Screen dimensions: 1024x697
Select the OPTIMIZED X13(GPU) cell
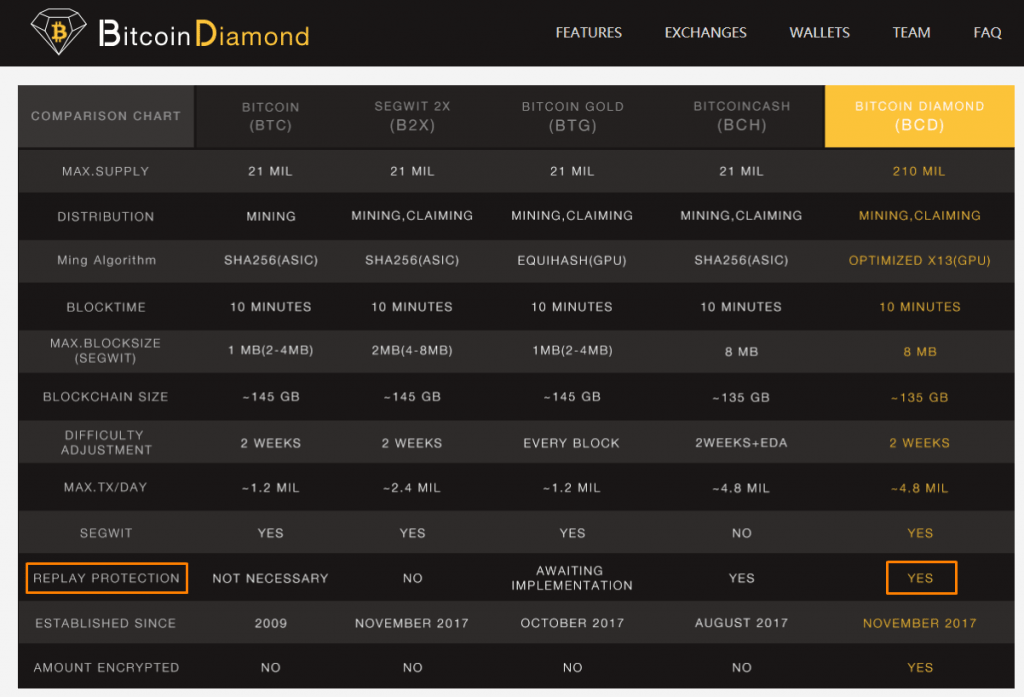[x=919, y=260]
